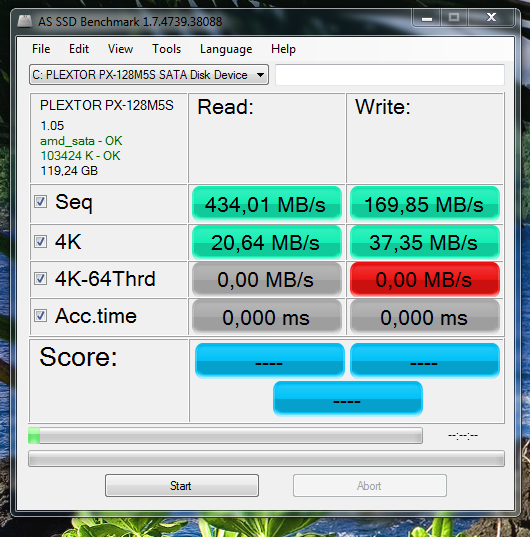Open the Help menu
Screen dimensions: 530x537
[x=283, y=49]
